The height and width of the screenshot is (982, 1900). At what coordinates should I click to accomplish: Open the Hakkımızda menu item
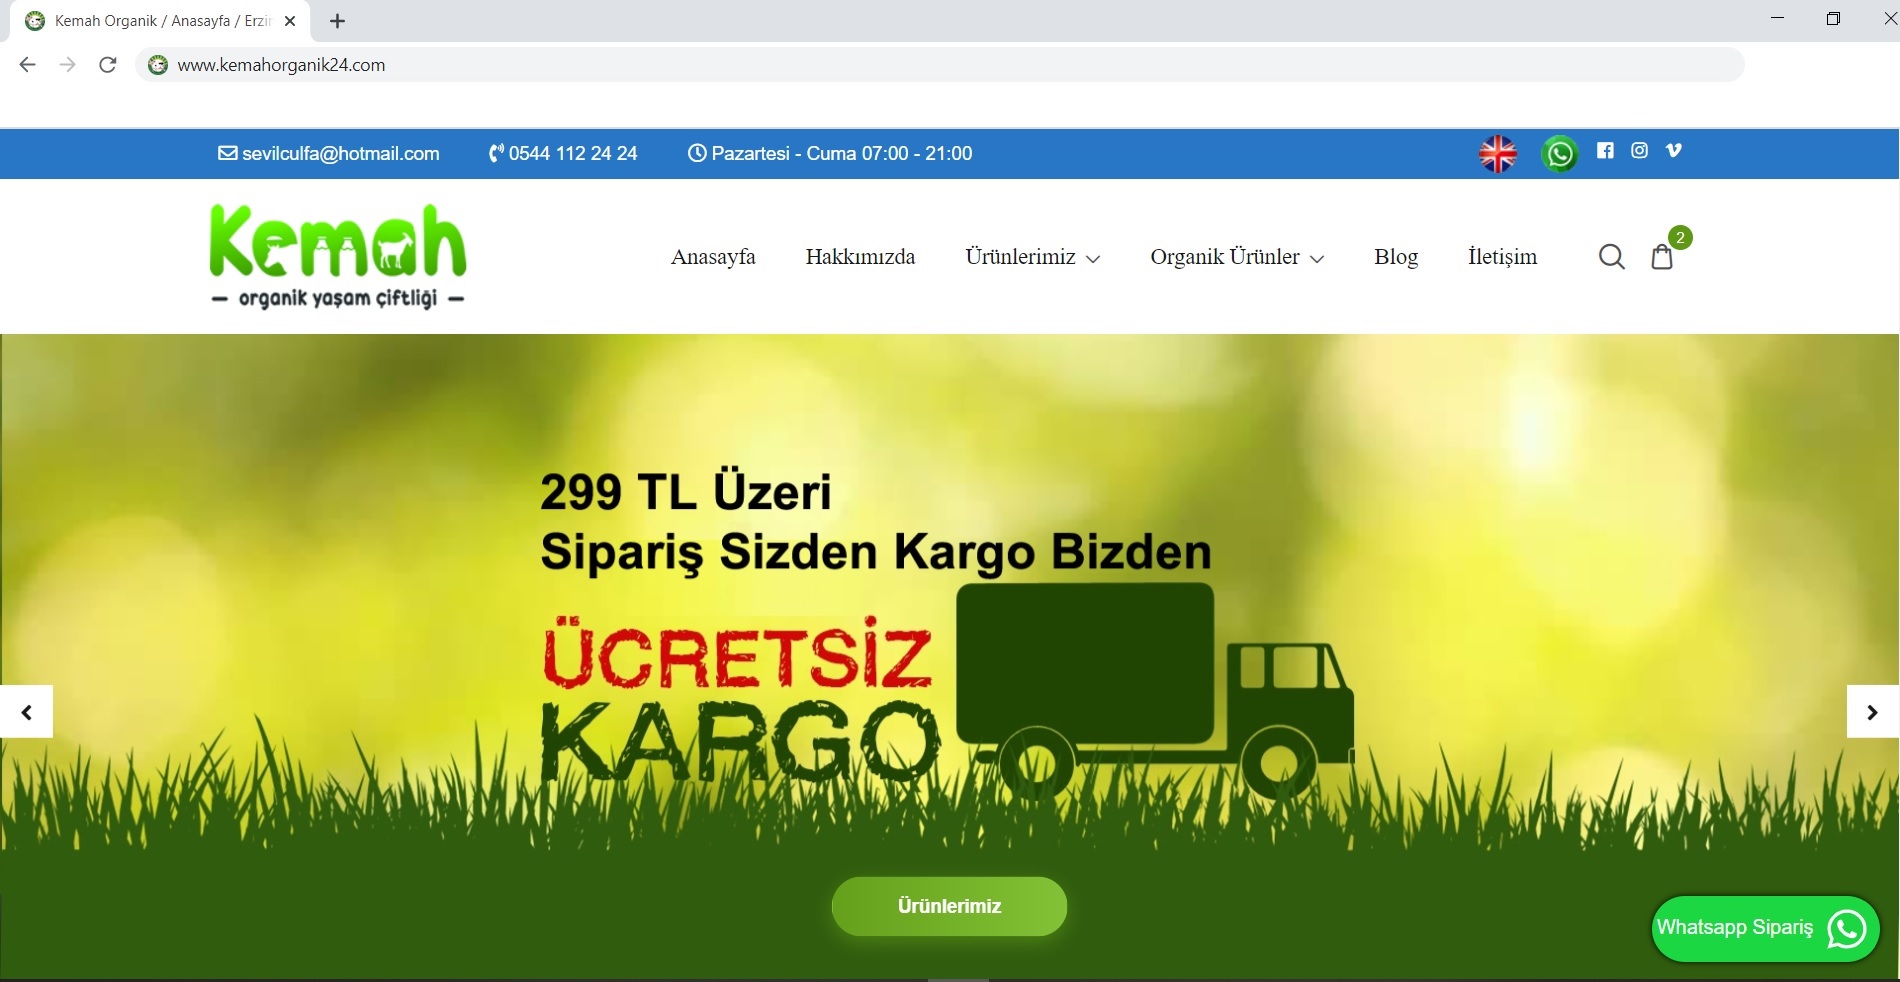[860, 257]
